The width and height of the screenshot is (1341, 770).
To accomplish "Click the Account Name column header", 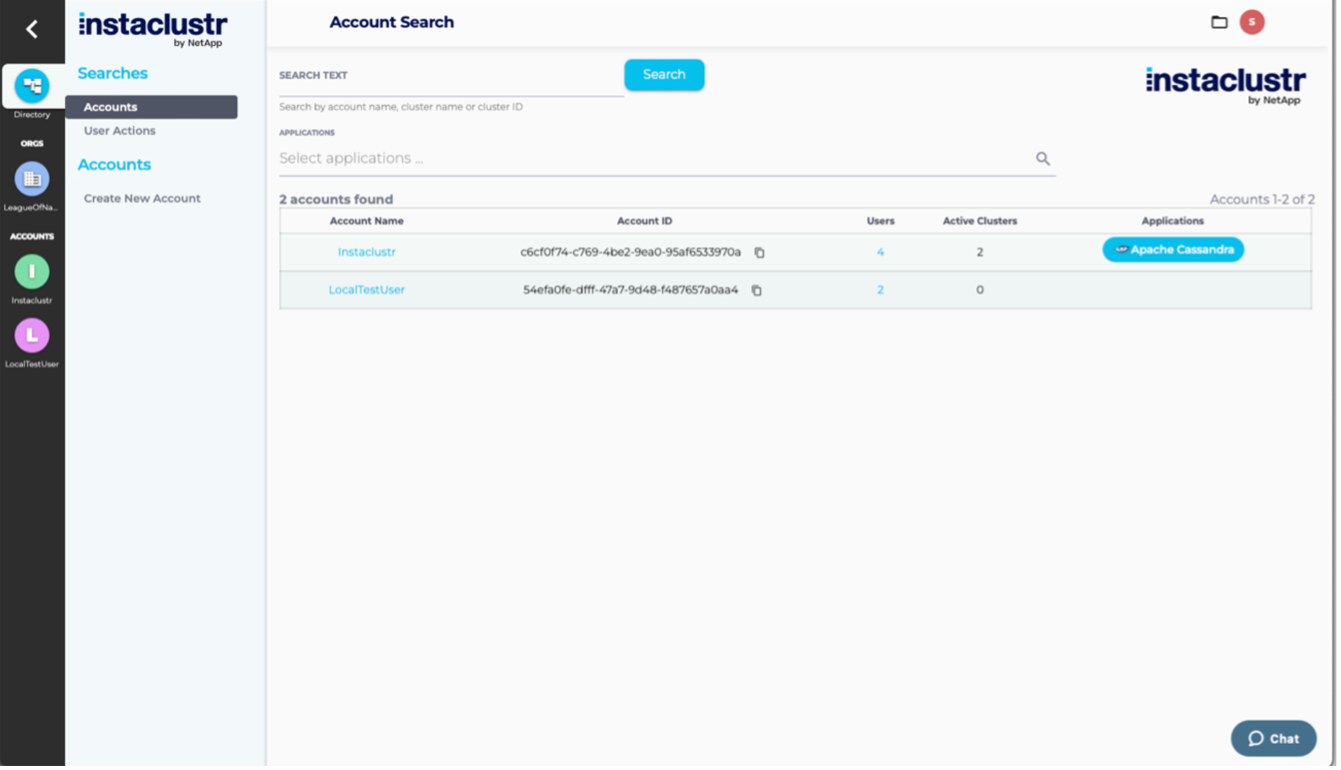I will [x=367, y=221].
